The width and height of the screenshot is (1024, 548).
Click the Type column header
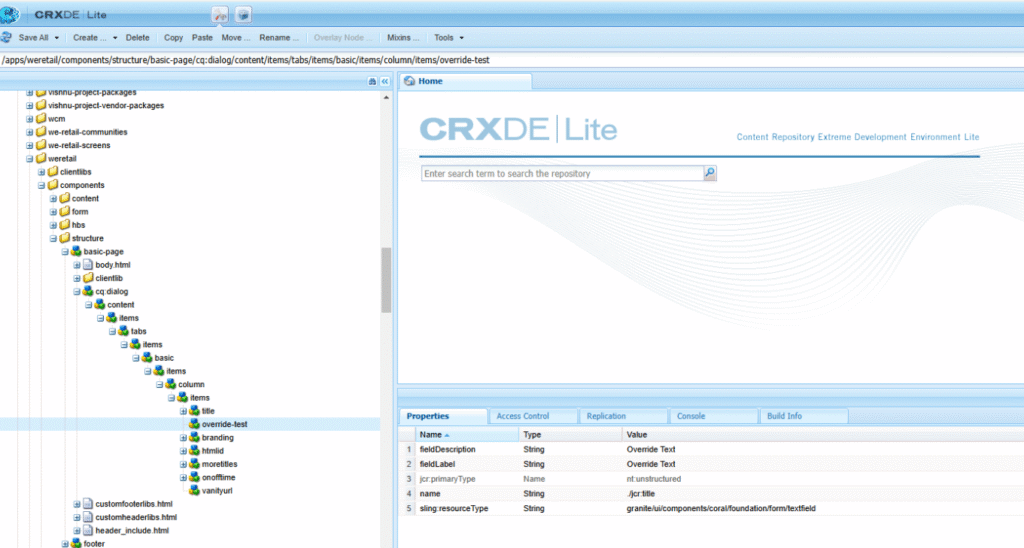point(571,434)
